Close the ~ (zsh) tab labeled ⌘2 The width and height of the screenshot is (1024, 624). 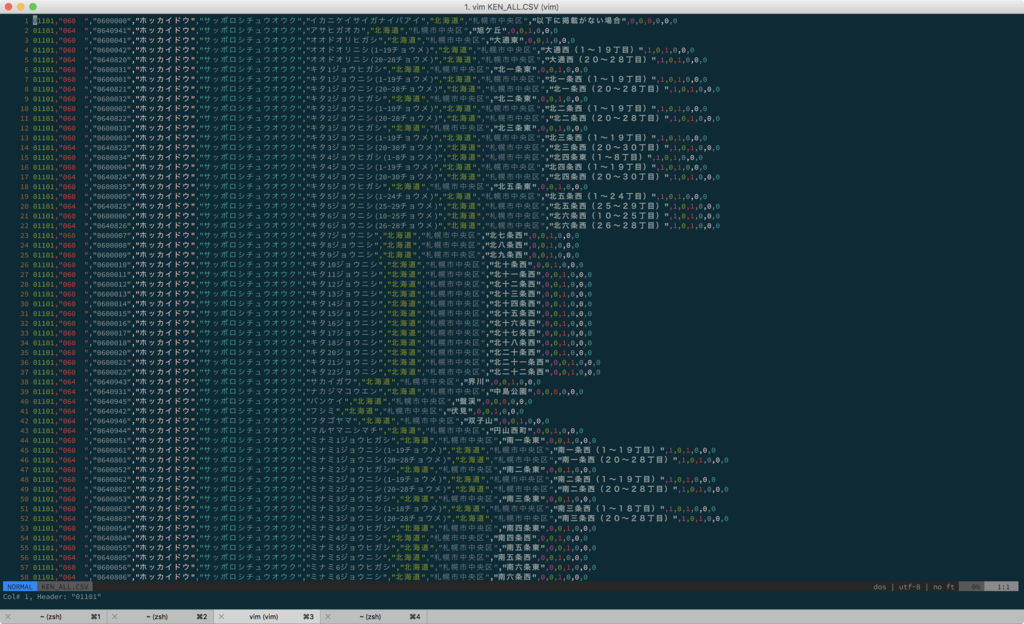pos(114,616)
